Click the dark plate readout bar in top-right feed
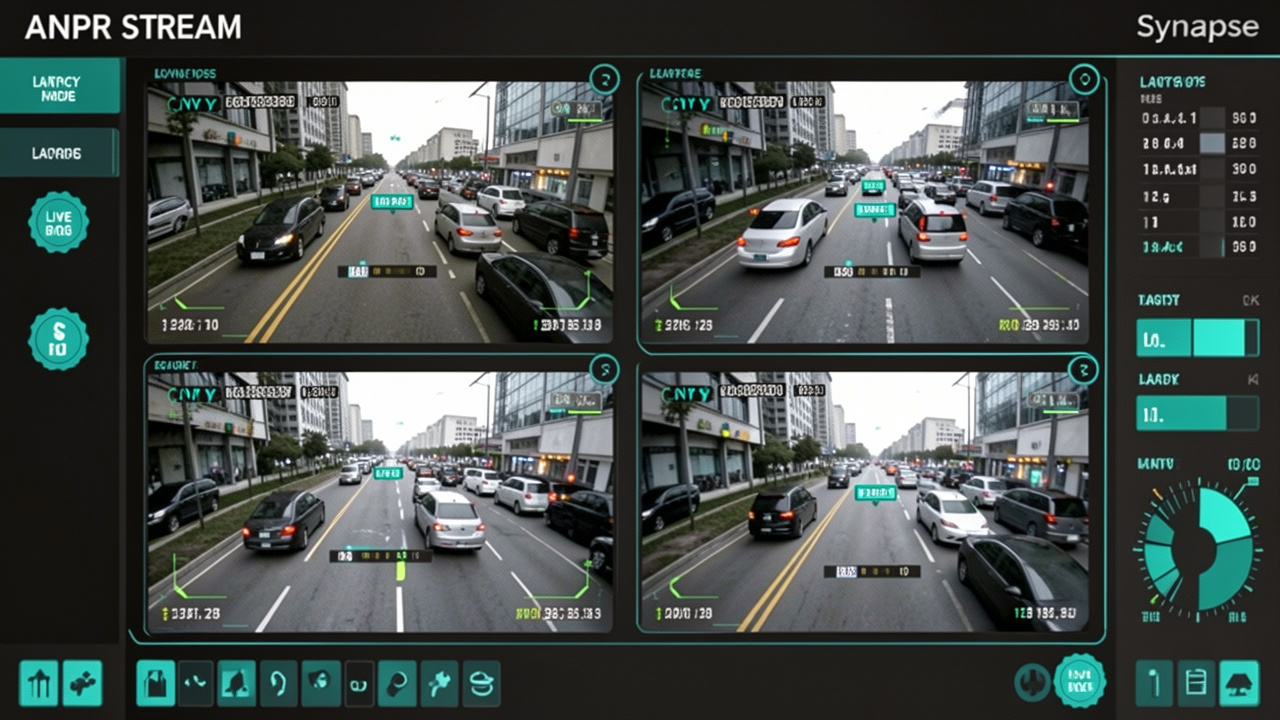Viewport: 1280px width, 720px height. click(871, 271)
